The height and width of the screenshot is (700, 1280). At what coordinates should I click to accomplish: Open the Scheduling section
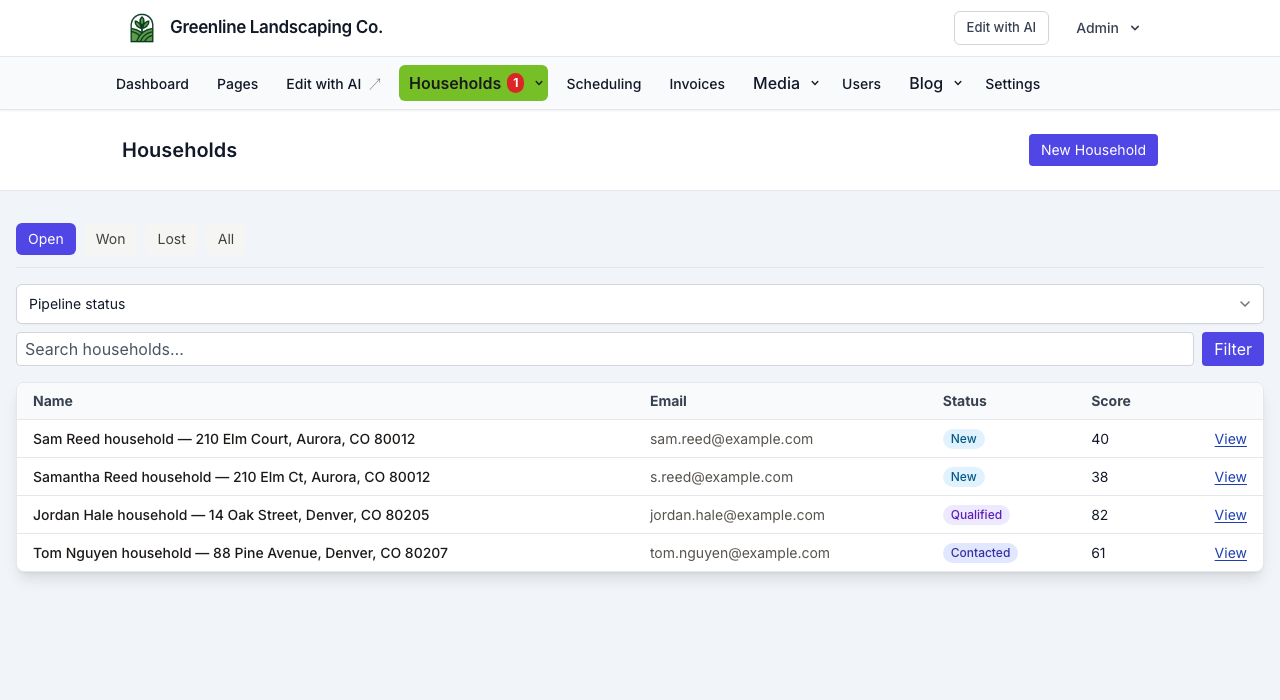pos(604,84)
